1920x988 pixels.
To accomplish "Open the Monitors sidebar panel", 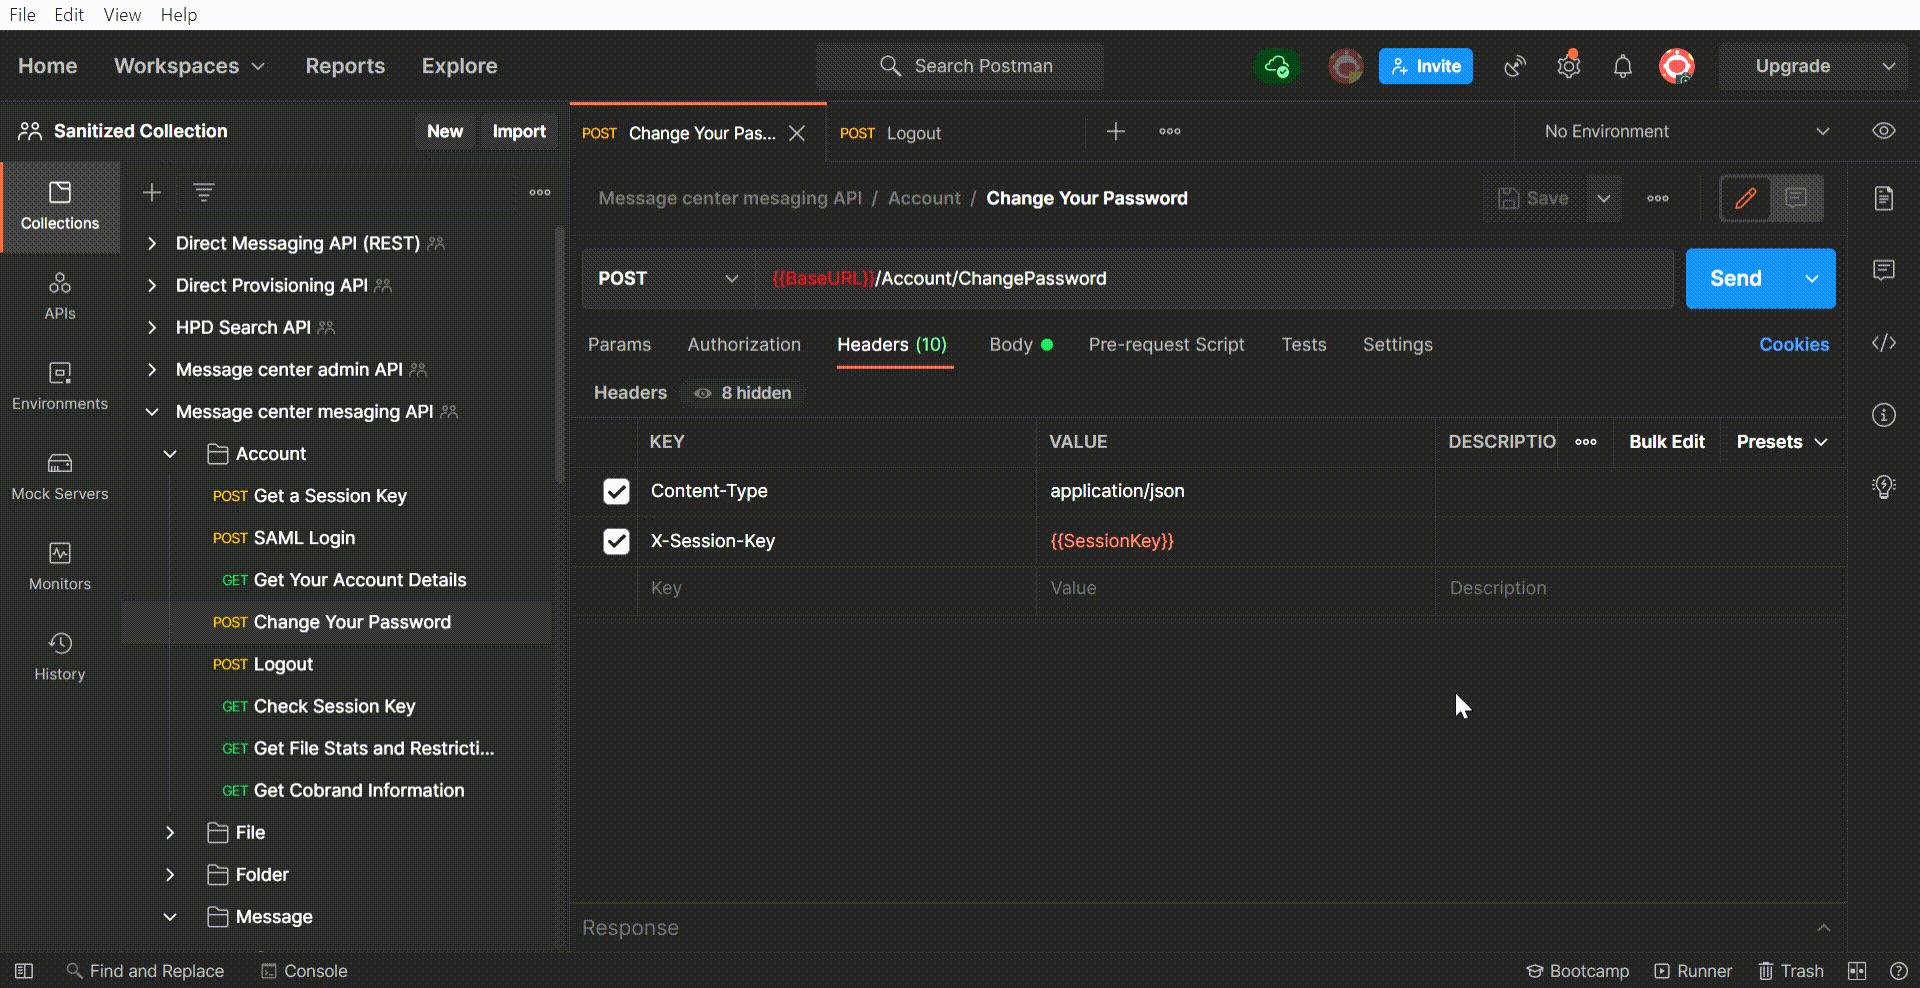I will (60, 565).
